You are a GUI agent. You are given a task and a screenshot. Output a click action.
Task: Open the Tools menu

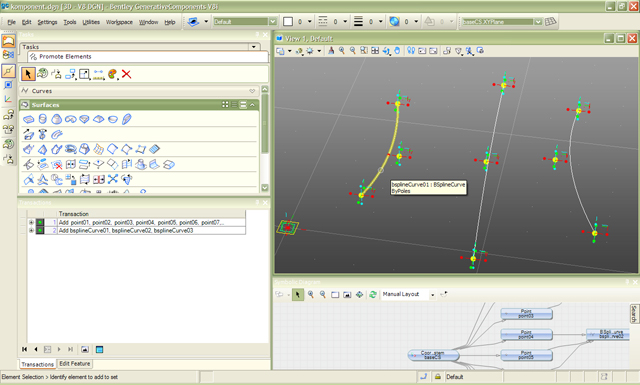point(70,22)
